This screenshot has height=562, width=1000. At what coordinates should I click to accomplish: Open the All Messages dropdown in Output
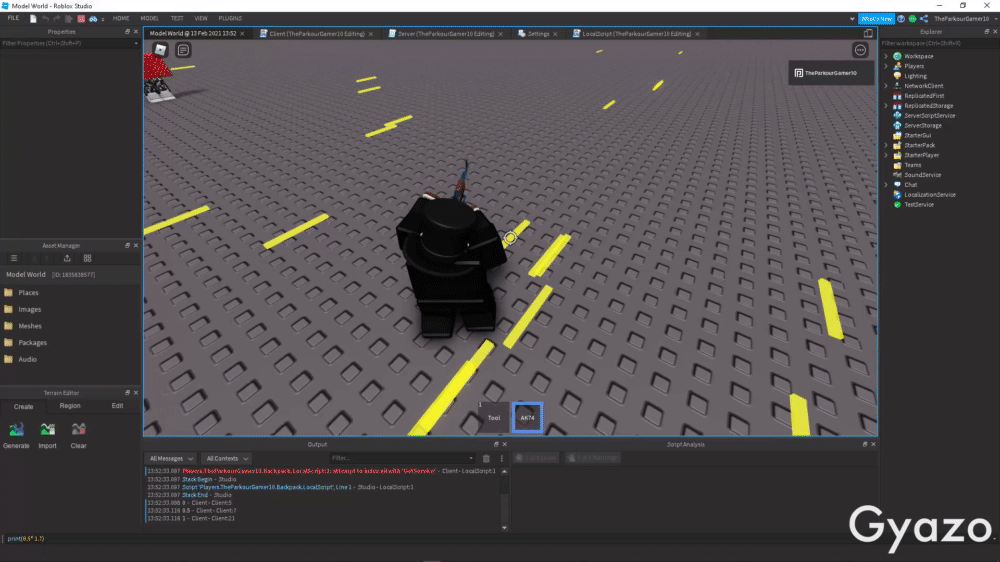[x=171, y=458]
